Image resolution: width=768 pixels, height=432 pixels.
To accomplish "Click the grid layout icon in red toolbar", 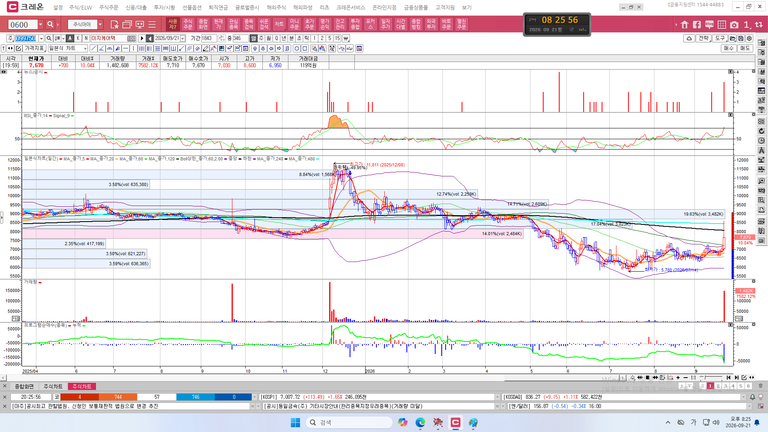I will coord(721,24).
